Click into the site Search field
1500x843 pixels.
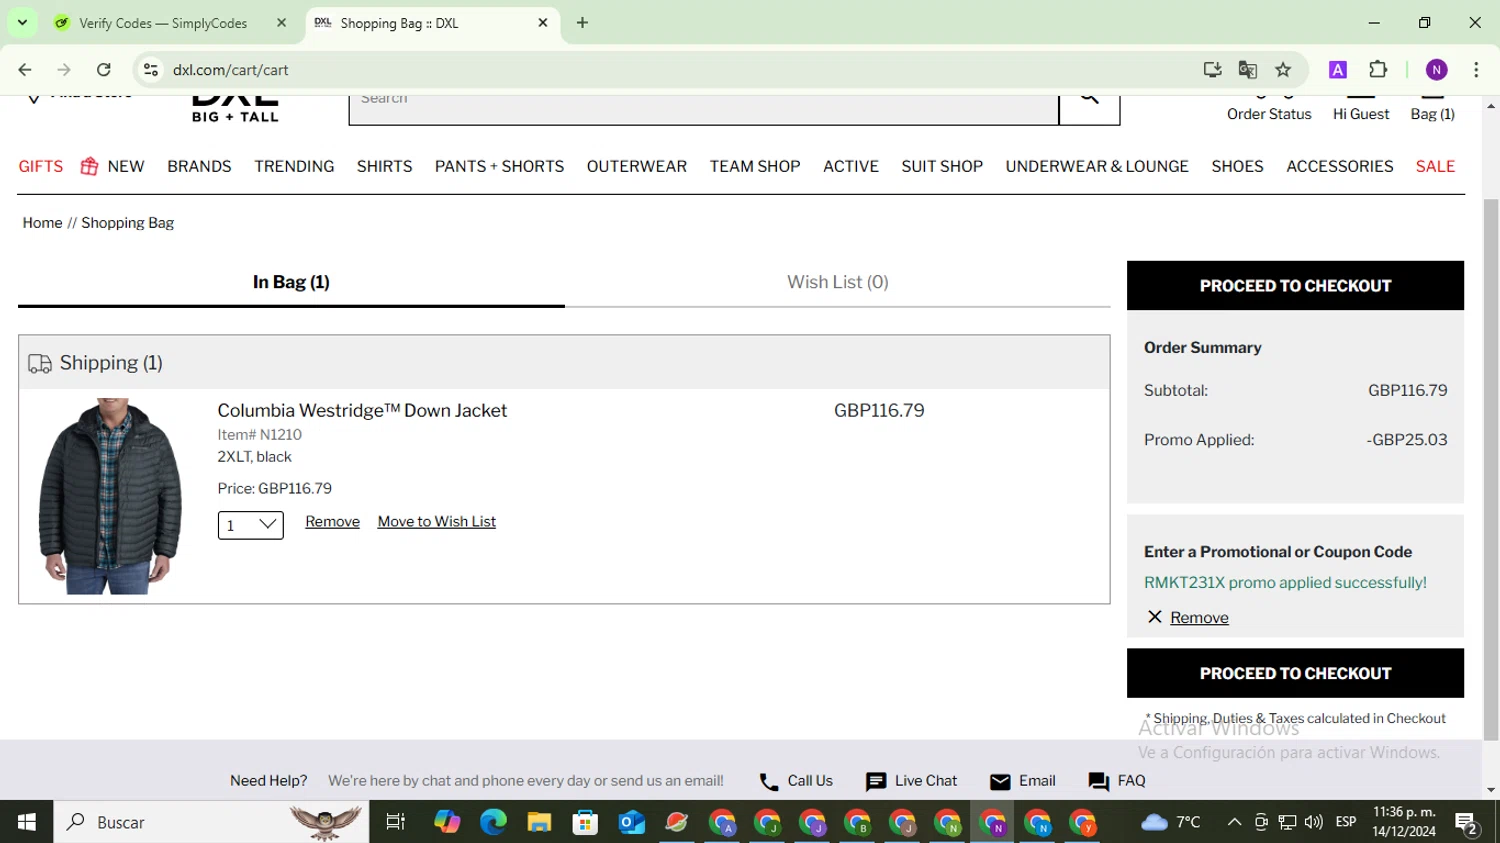pos(704,106)
